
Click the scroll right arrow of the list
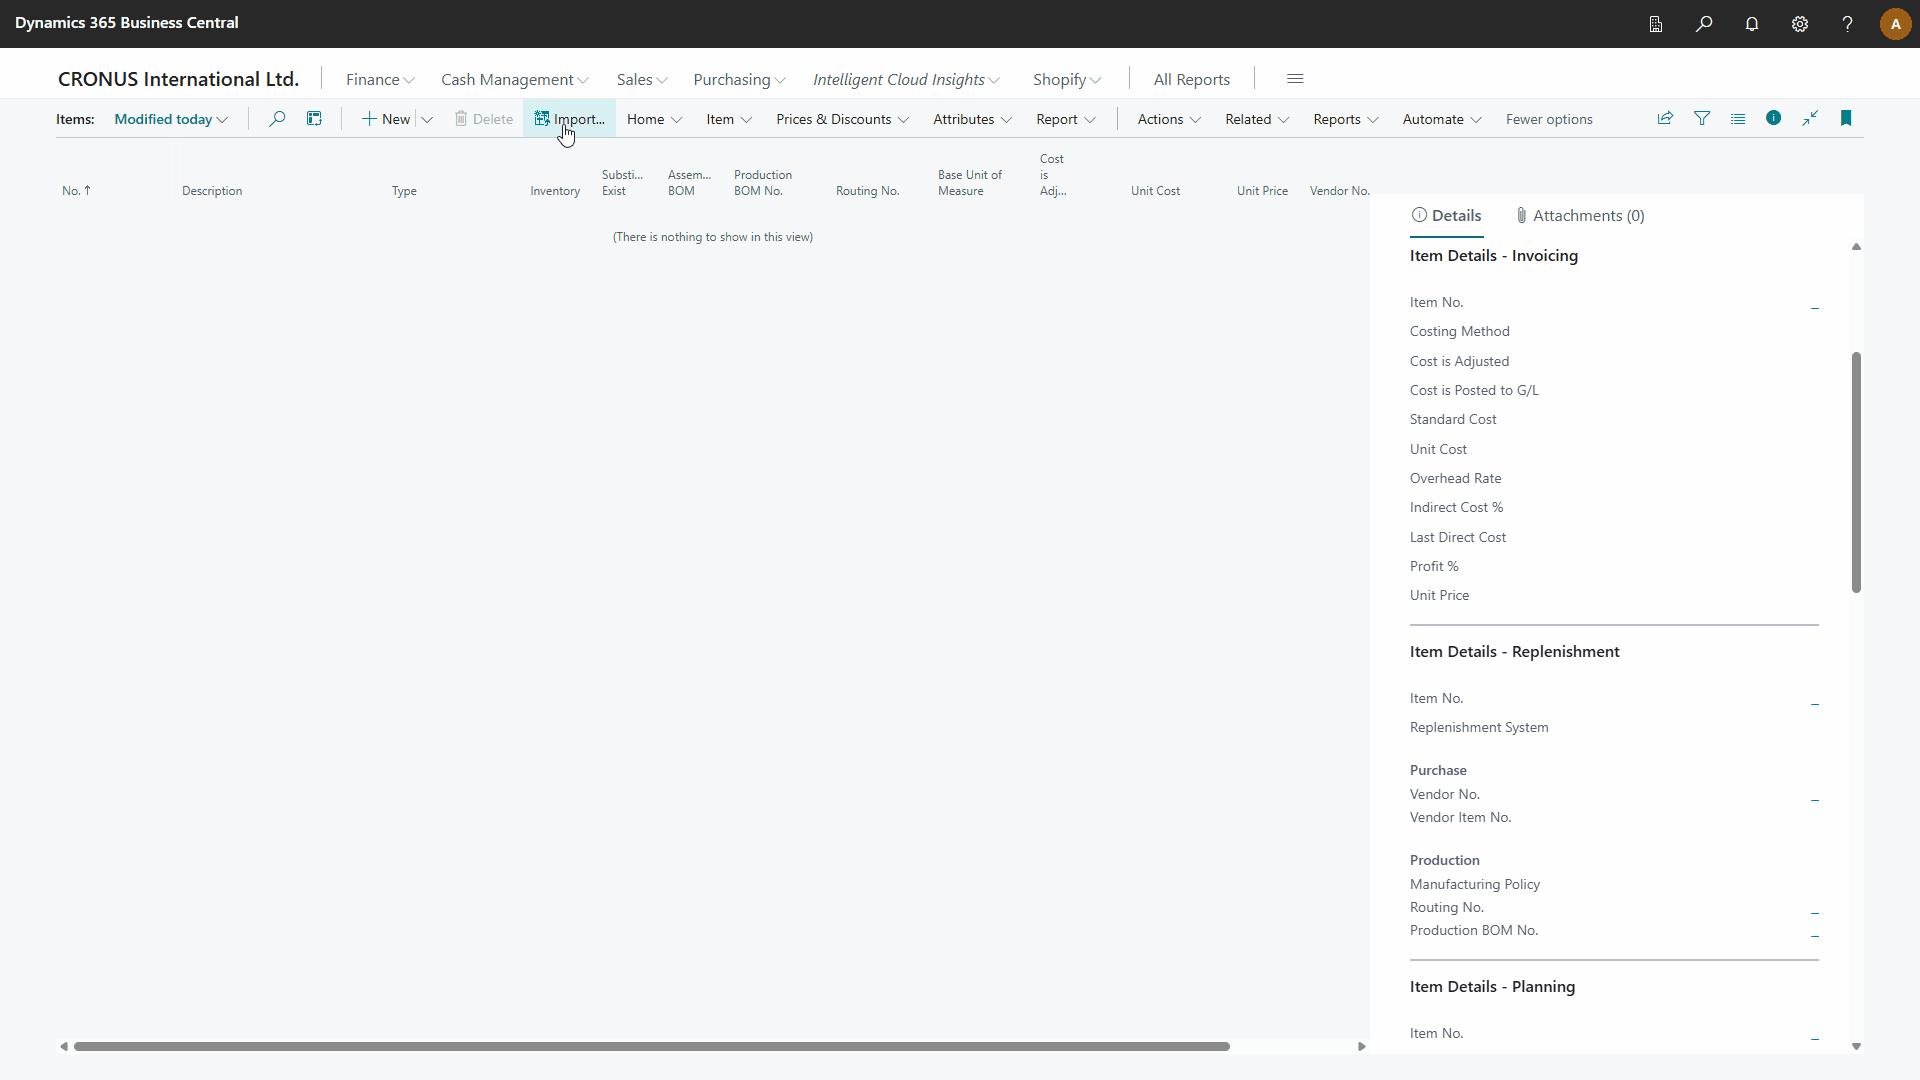click(1361, 1046)
